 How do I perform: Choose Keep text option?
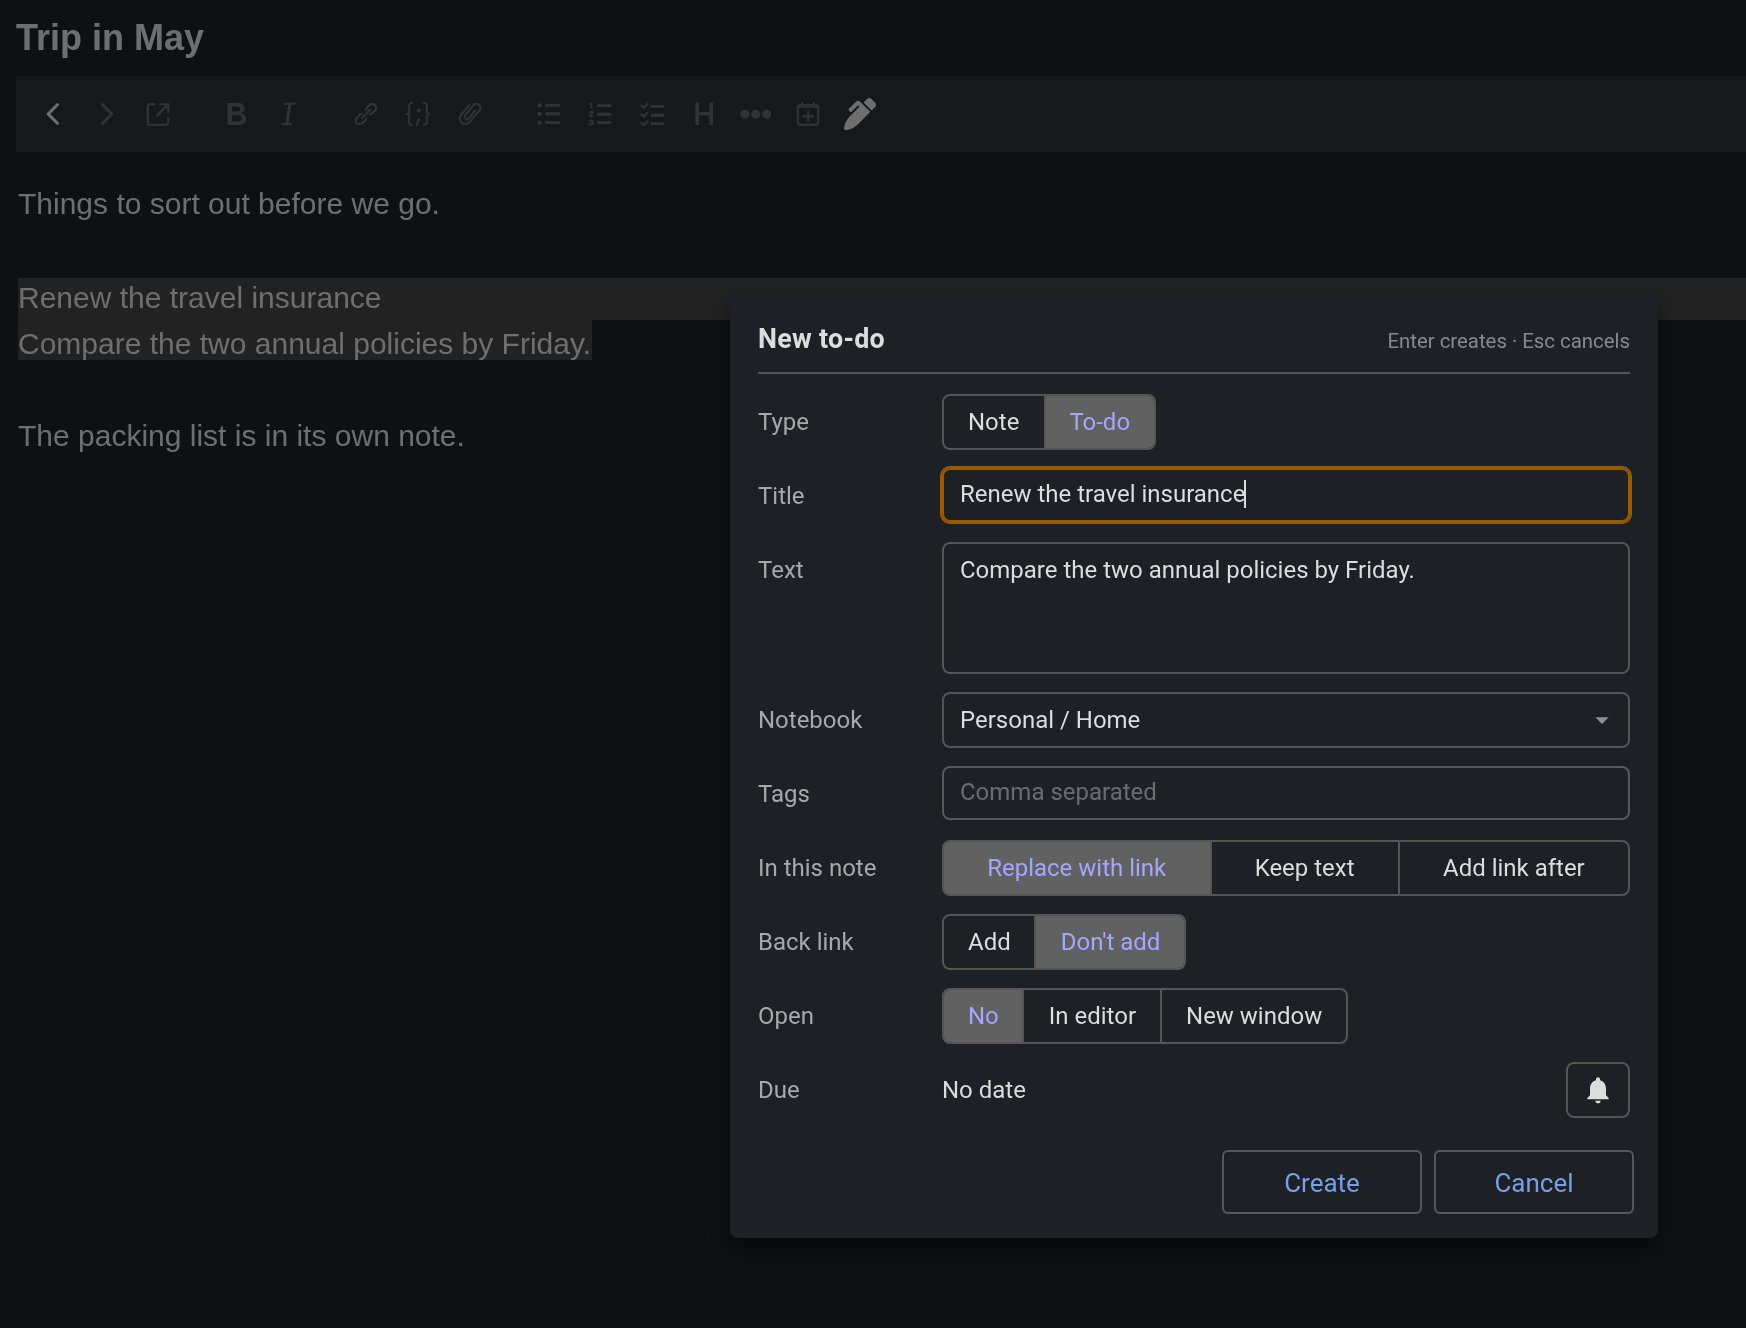[1305, 868]
